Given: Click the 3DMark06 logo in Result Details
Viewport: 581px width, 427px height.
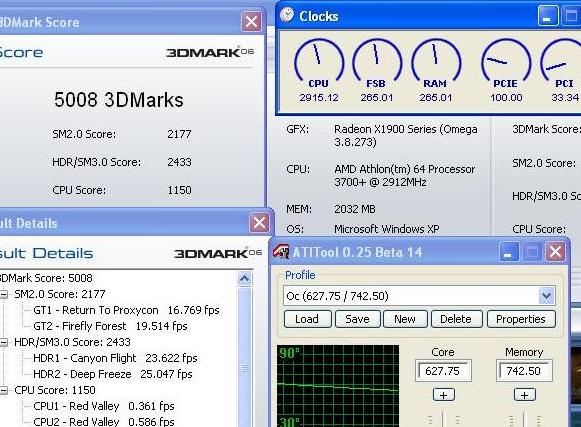Looking at the screenshot, I should 218,253.
